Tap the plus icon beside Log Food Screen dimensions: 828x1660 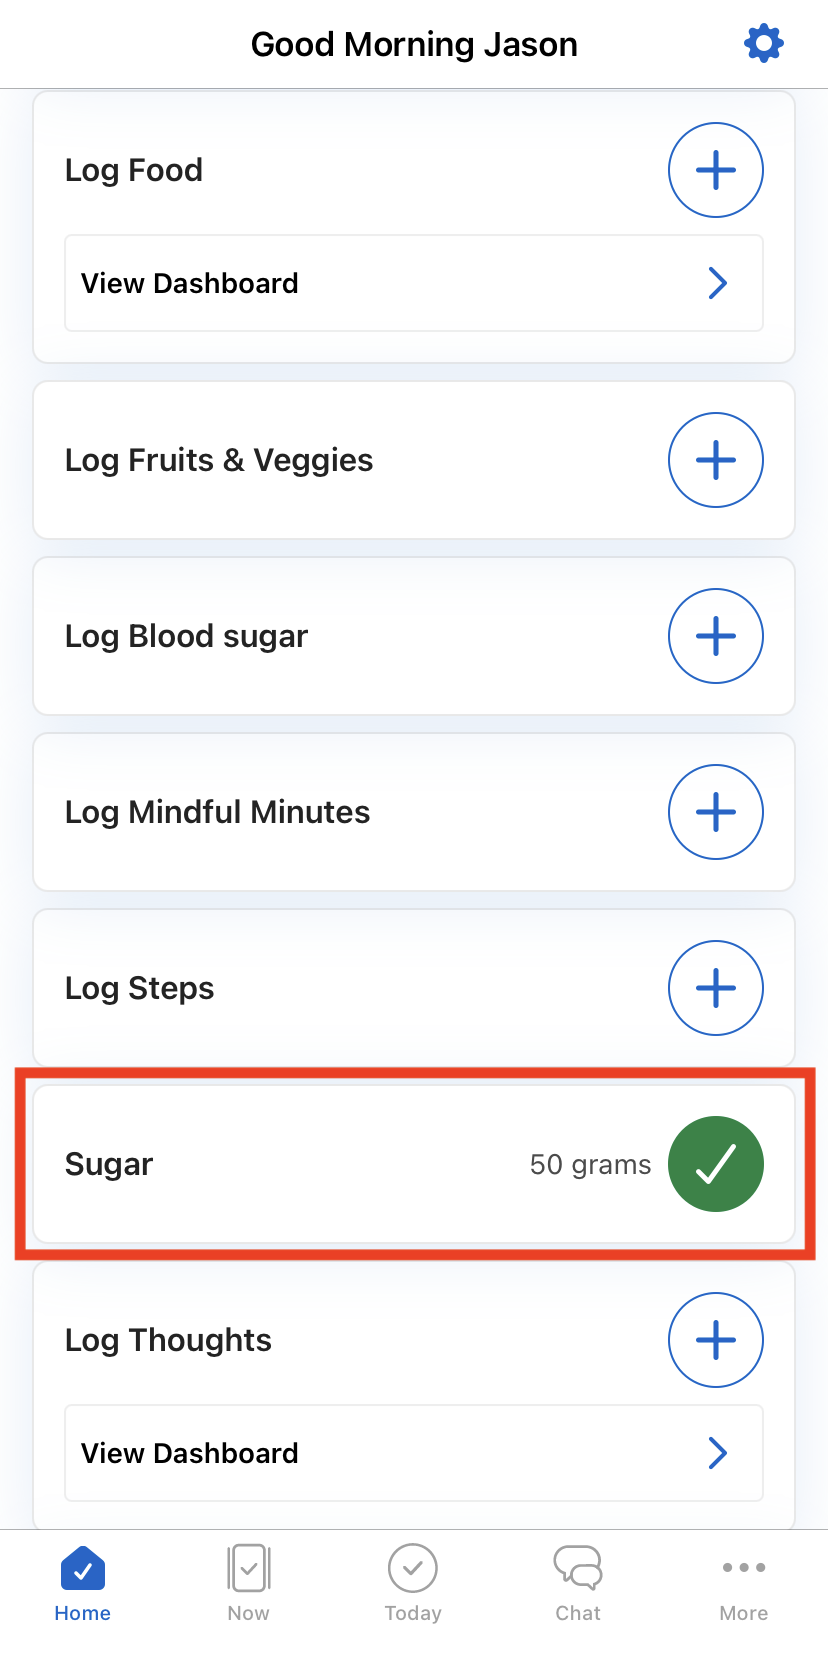coord(716,170)
